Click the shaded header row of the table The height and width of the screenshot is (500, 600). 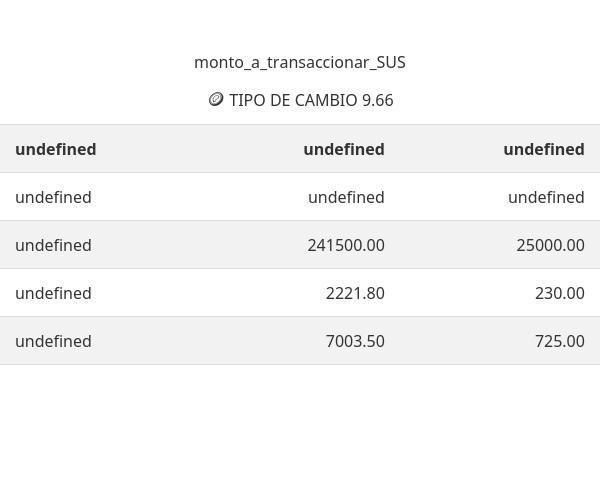pos(200,149)
